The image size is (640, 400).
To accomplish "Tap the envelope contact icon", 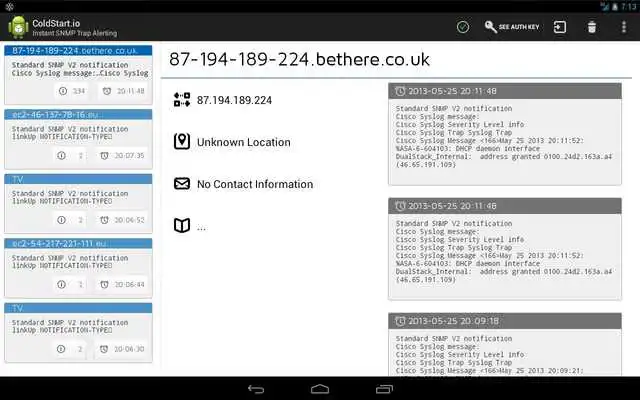I will coord(182,184).
